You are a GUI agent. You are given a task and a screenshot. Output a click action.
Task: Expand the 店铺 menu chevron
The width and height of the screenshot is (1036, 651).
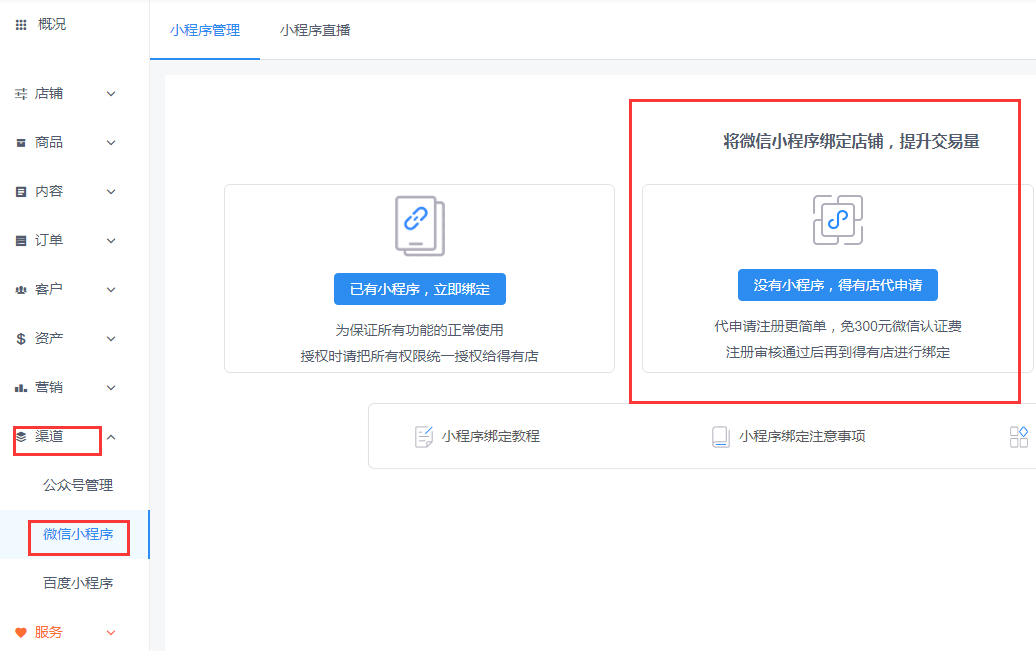[x=111, y=94]
